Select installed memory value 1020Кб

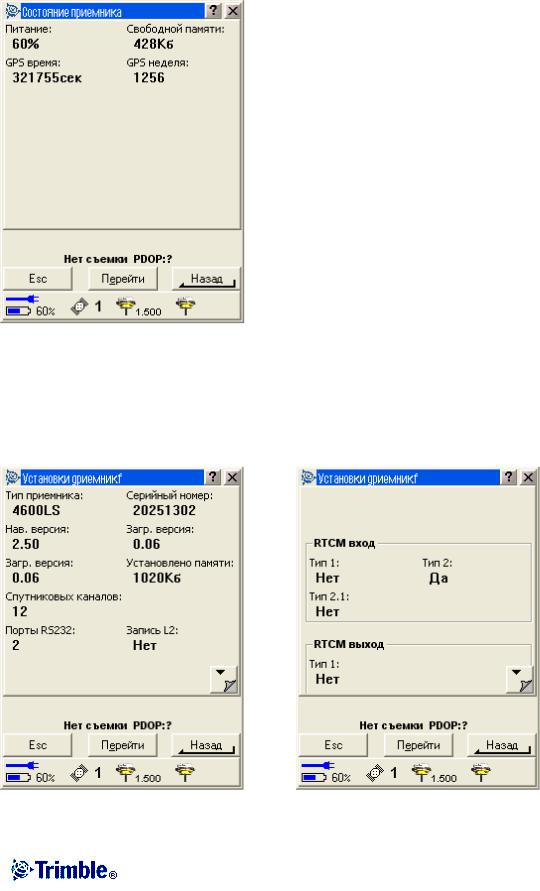tap(156, 578)
